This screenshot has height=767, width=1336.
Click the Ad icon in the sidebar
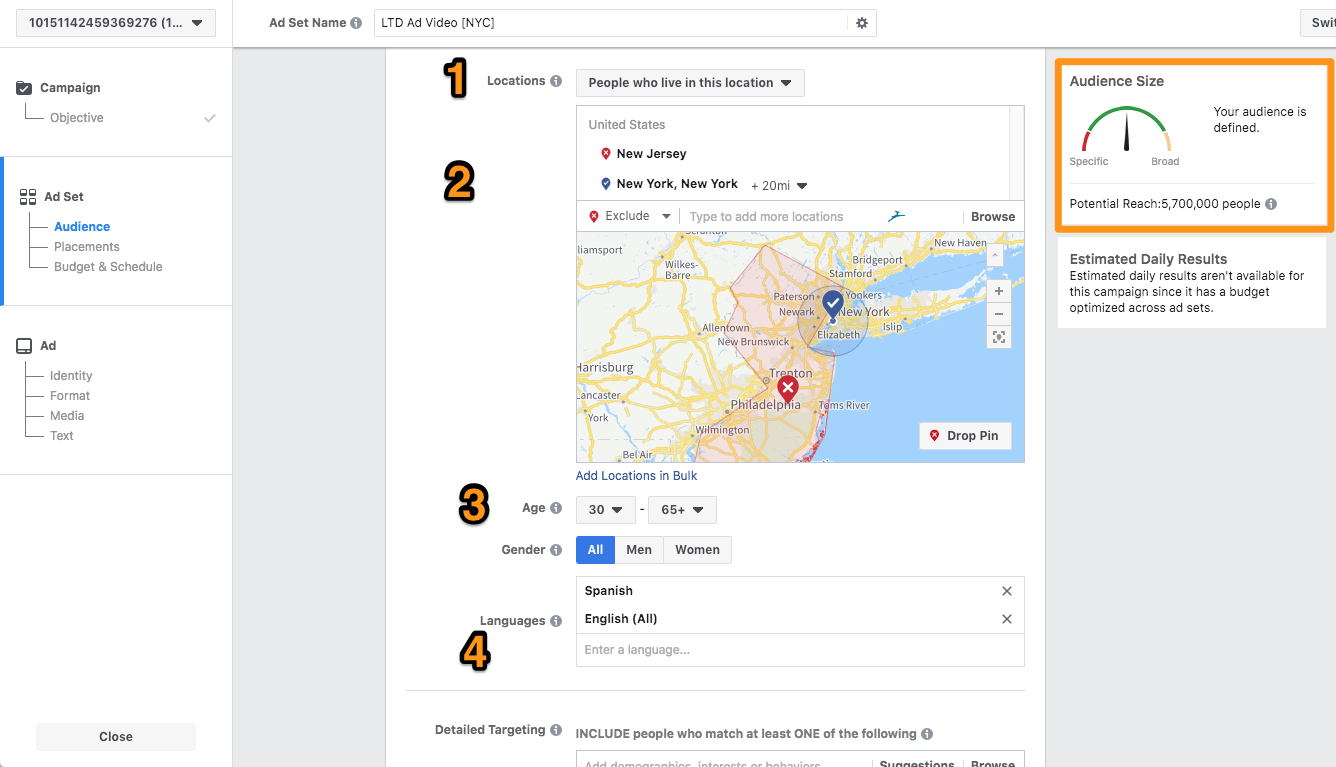click(24, 346)
